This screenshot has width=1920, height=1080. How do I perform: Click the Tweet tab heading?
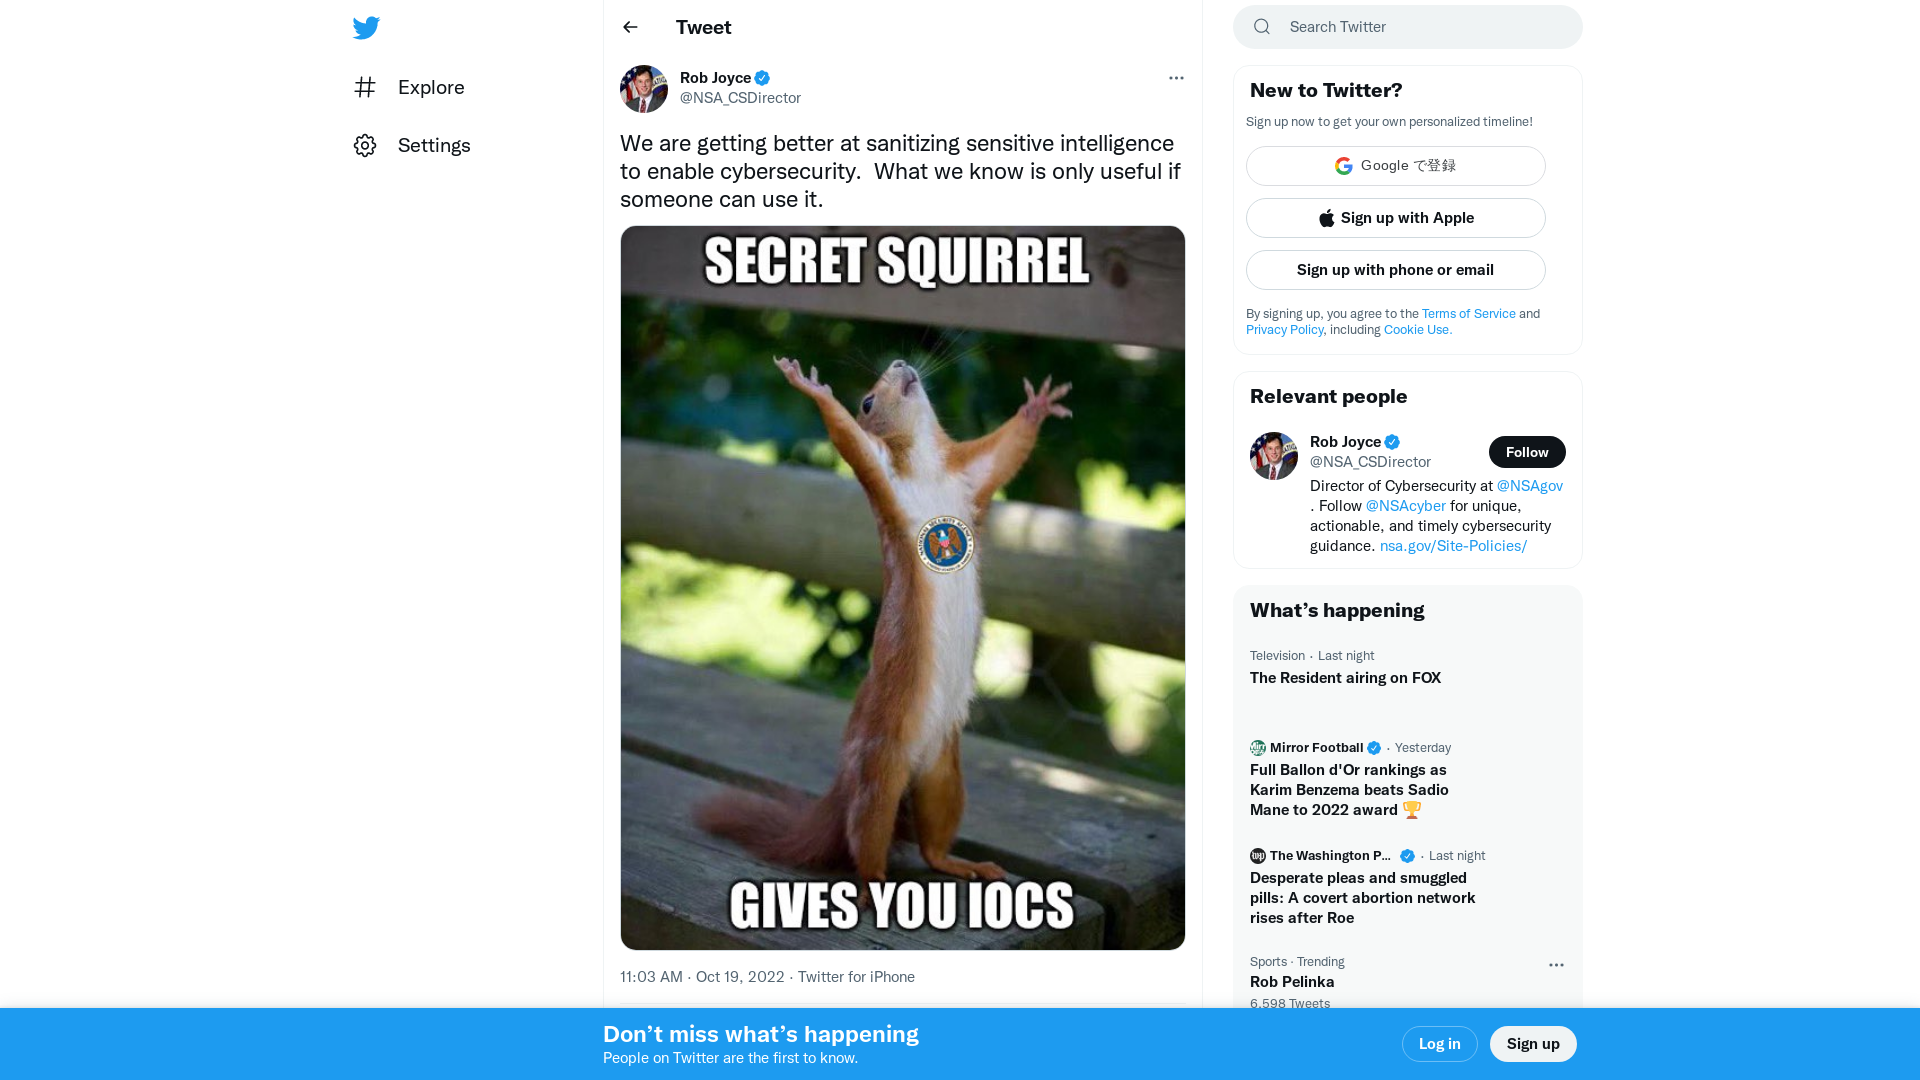click(703, 27)
